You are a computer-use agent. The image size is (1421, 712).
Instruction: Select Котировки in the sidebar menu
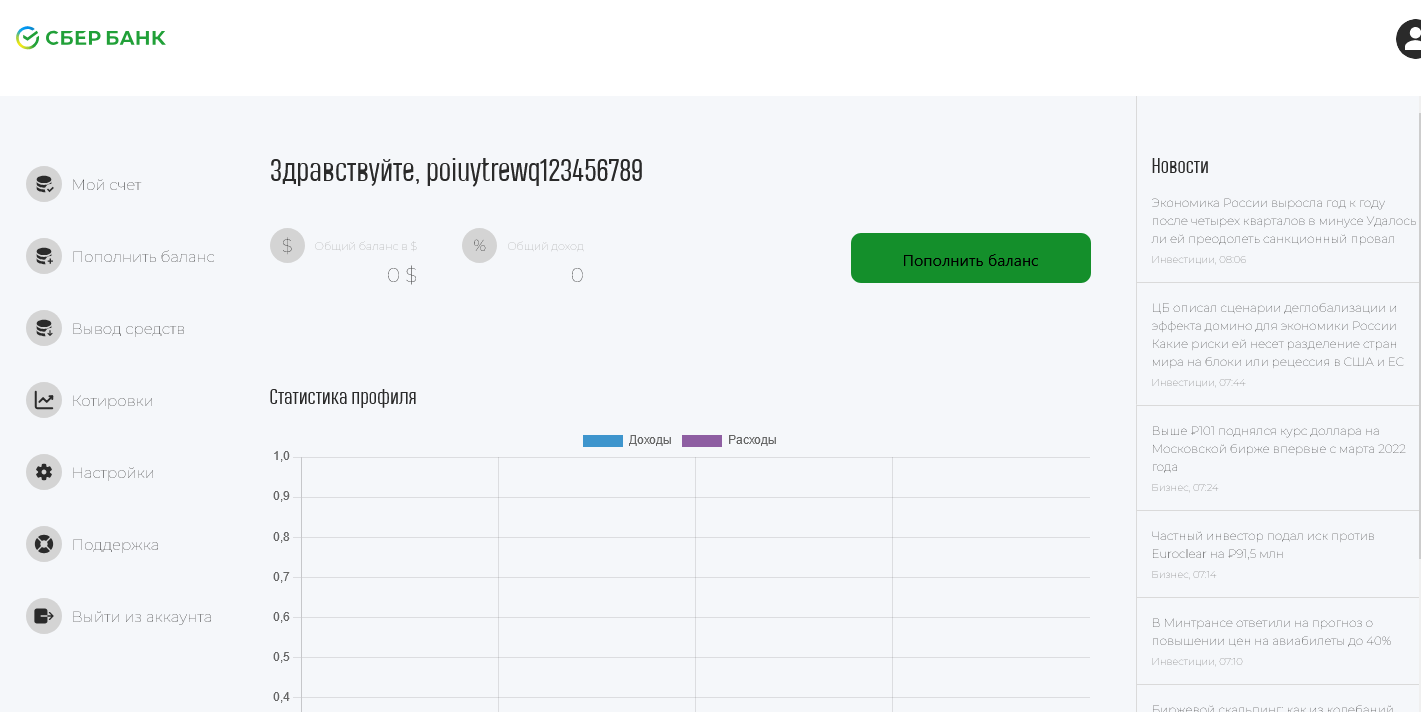112,401
